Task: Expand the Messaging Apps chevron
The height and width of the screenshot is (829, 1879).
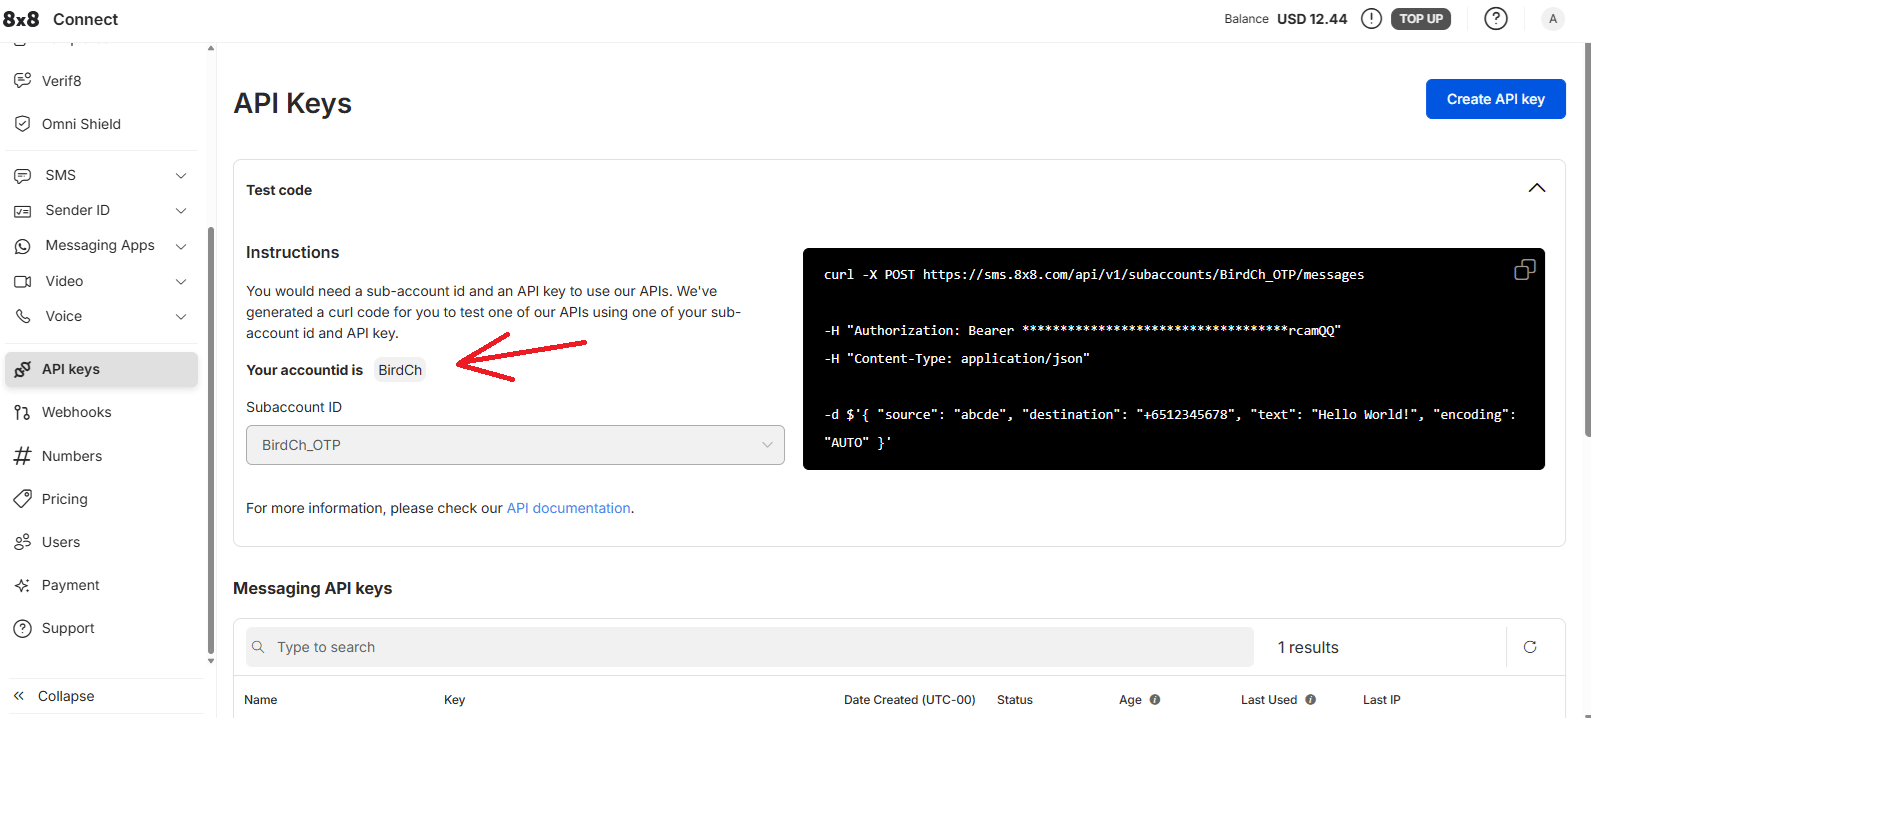Action: tap(181, 246)
